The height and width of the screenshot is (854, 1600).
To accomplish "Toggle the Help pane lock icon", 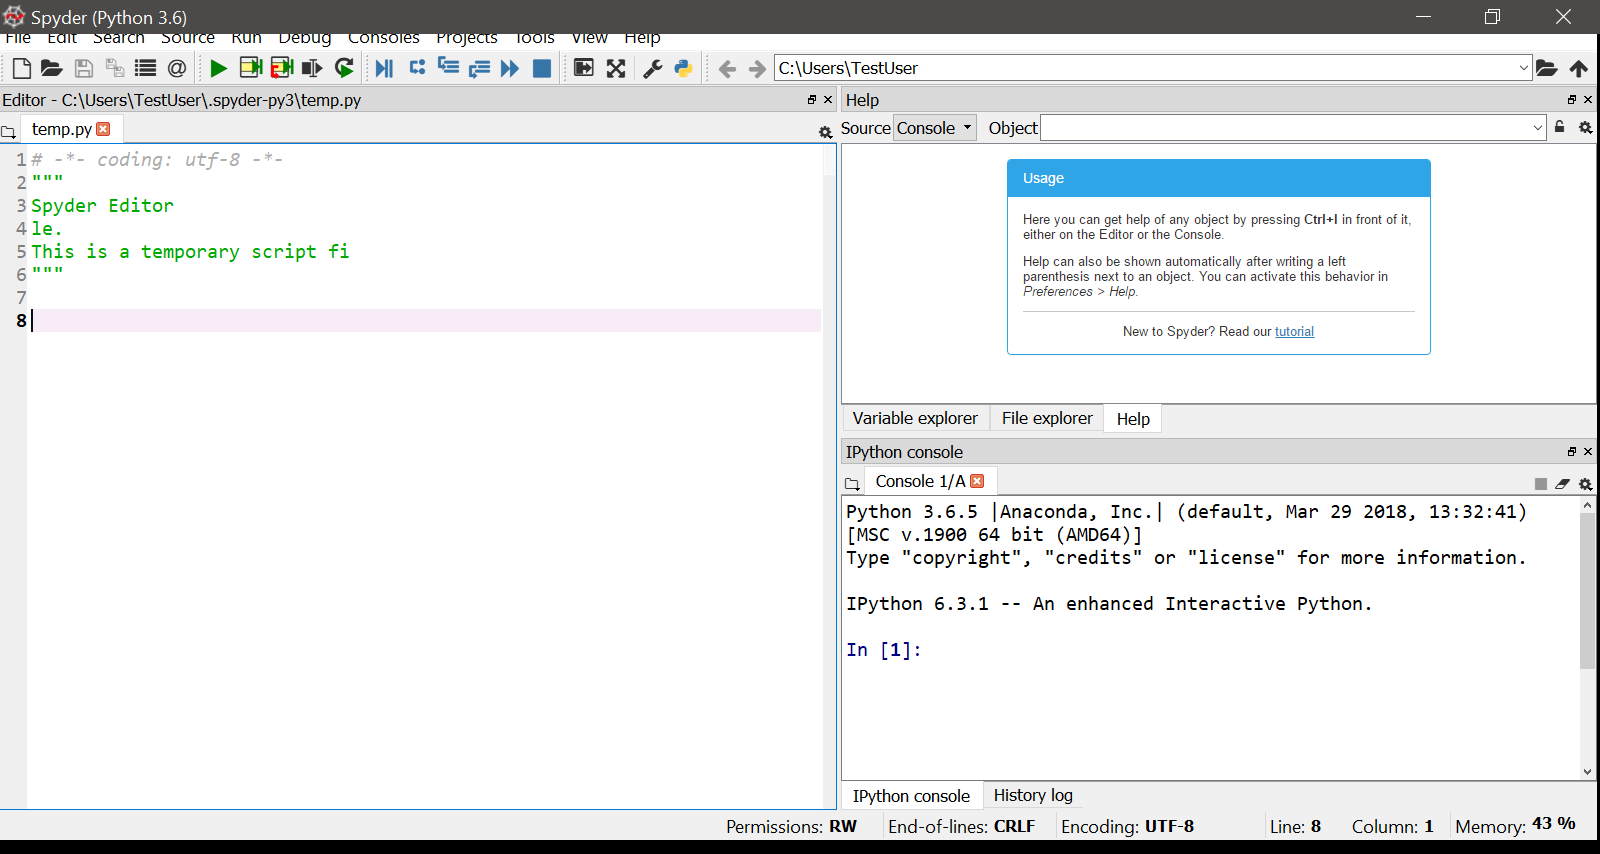I will pos(1560,127).
